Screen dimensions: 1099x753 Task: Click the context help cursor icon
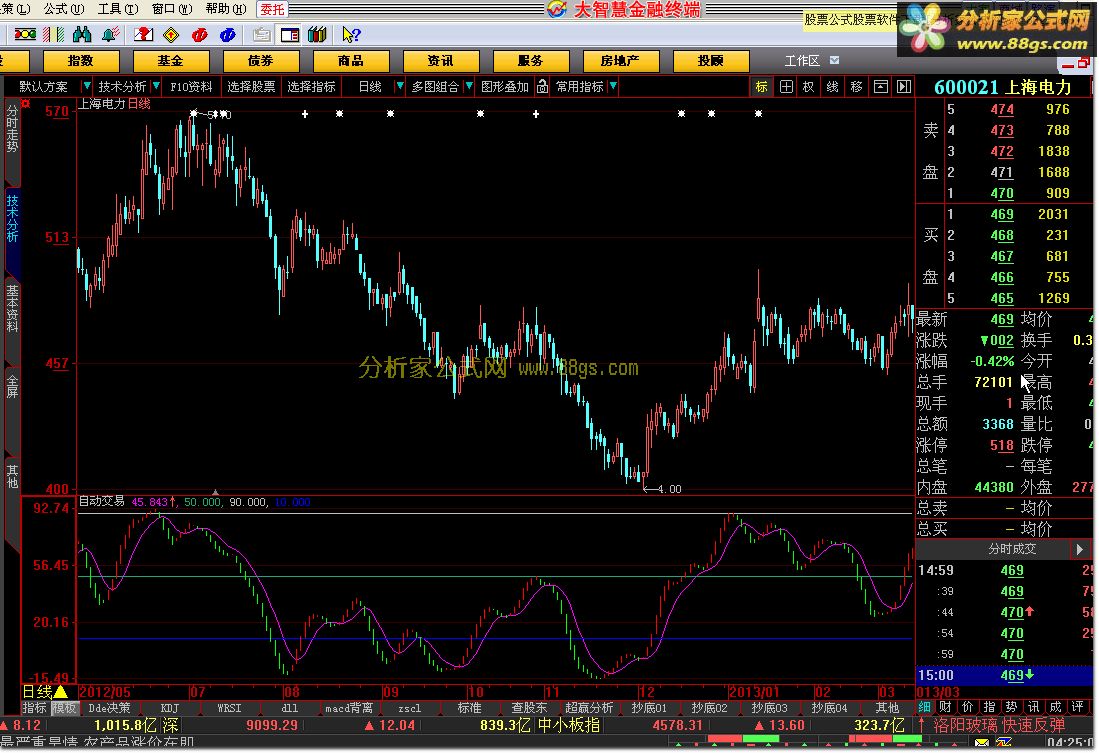[x=351, y=34]
